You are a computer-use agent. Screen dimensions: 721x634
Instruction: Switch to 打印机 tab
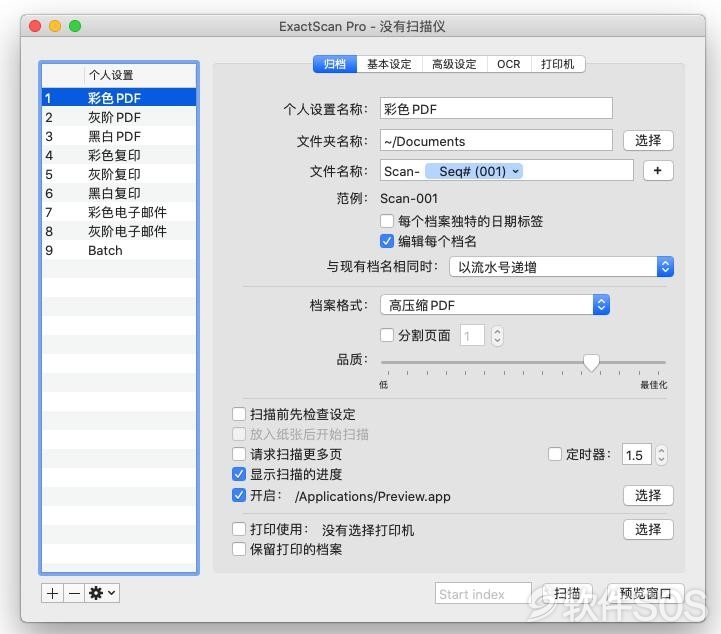click(x=558, y=64)
